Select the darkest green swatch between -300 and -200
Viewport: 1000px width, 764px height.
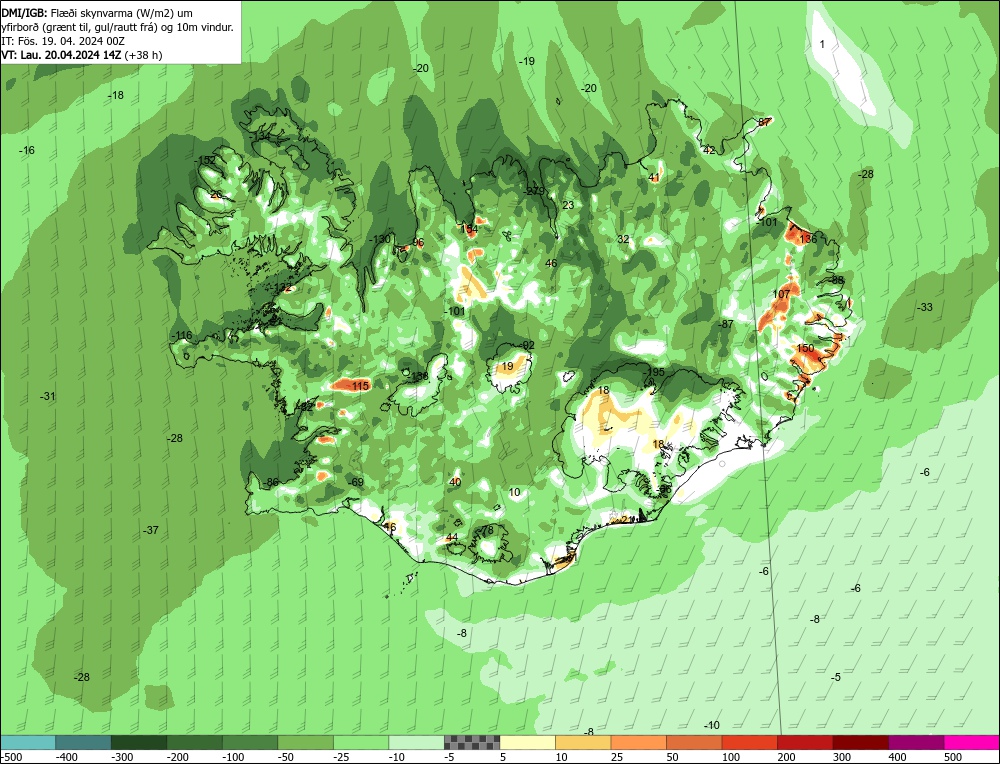[x=139, y=742]
